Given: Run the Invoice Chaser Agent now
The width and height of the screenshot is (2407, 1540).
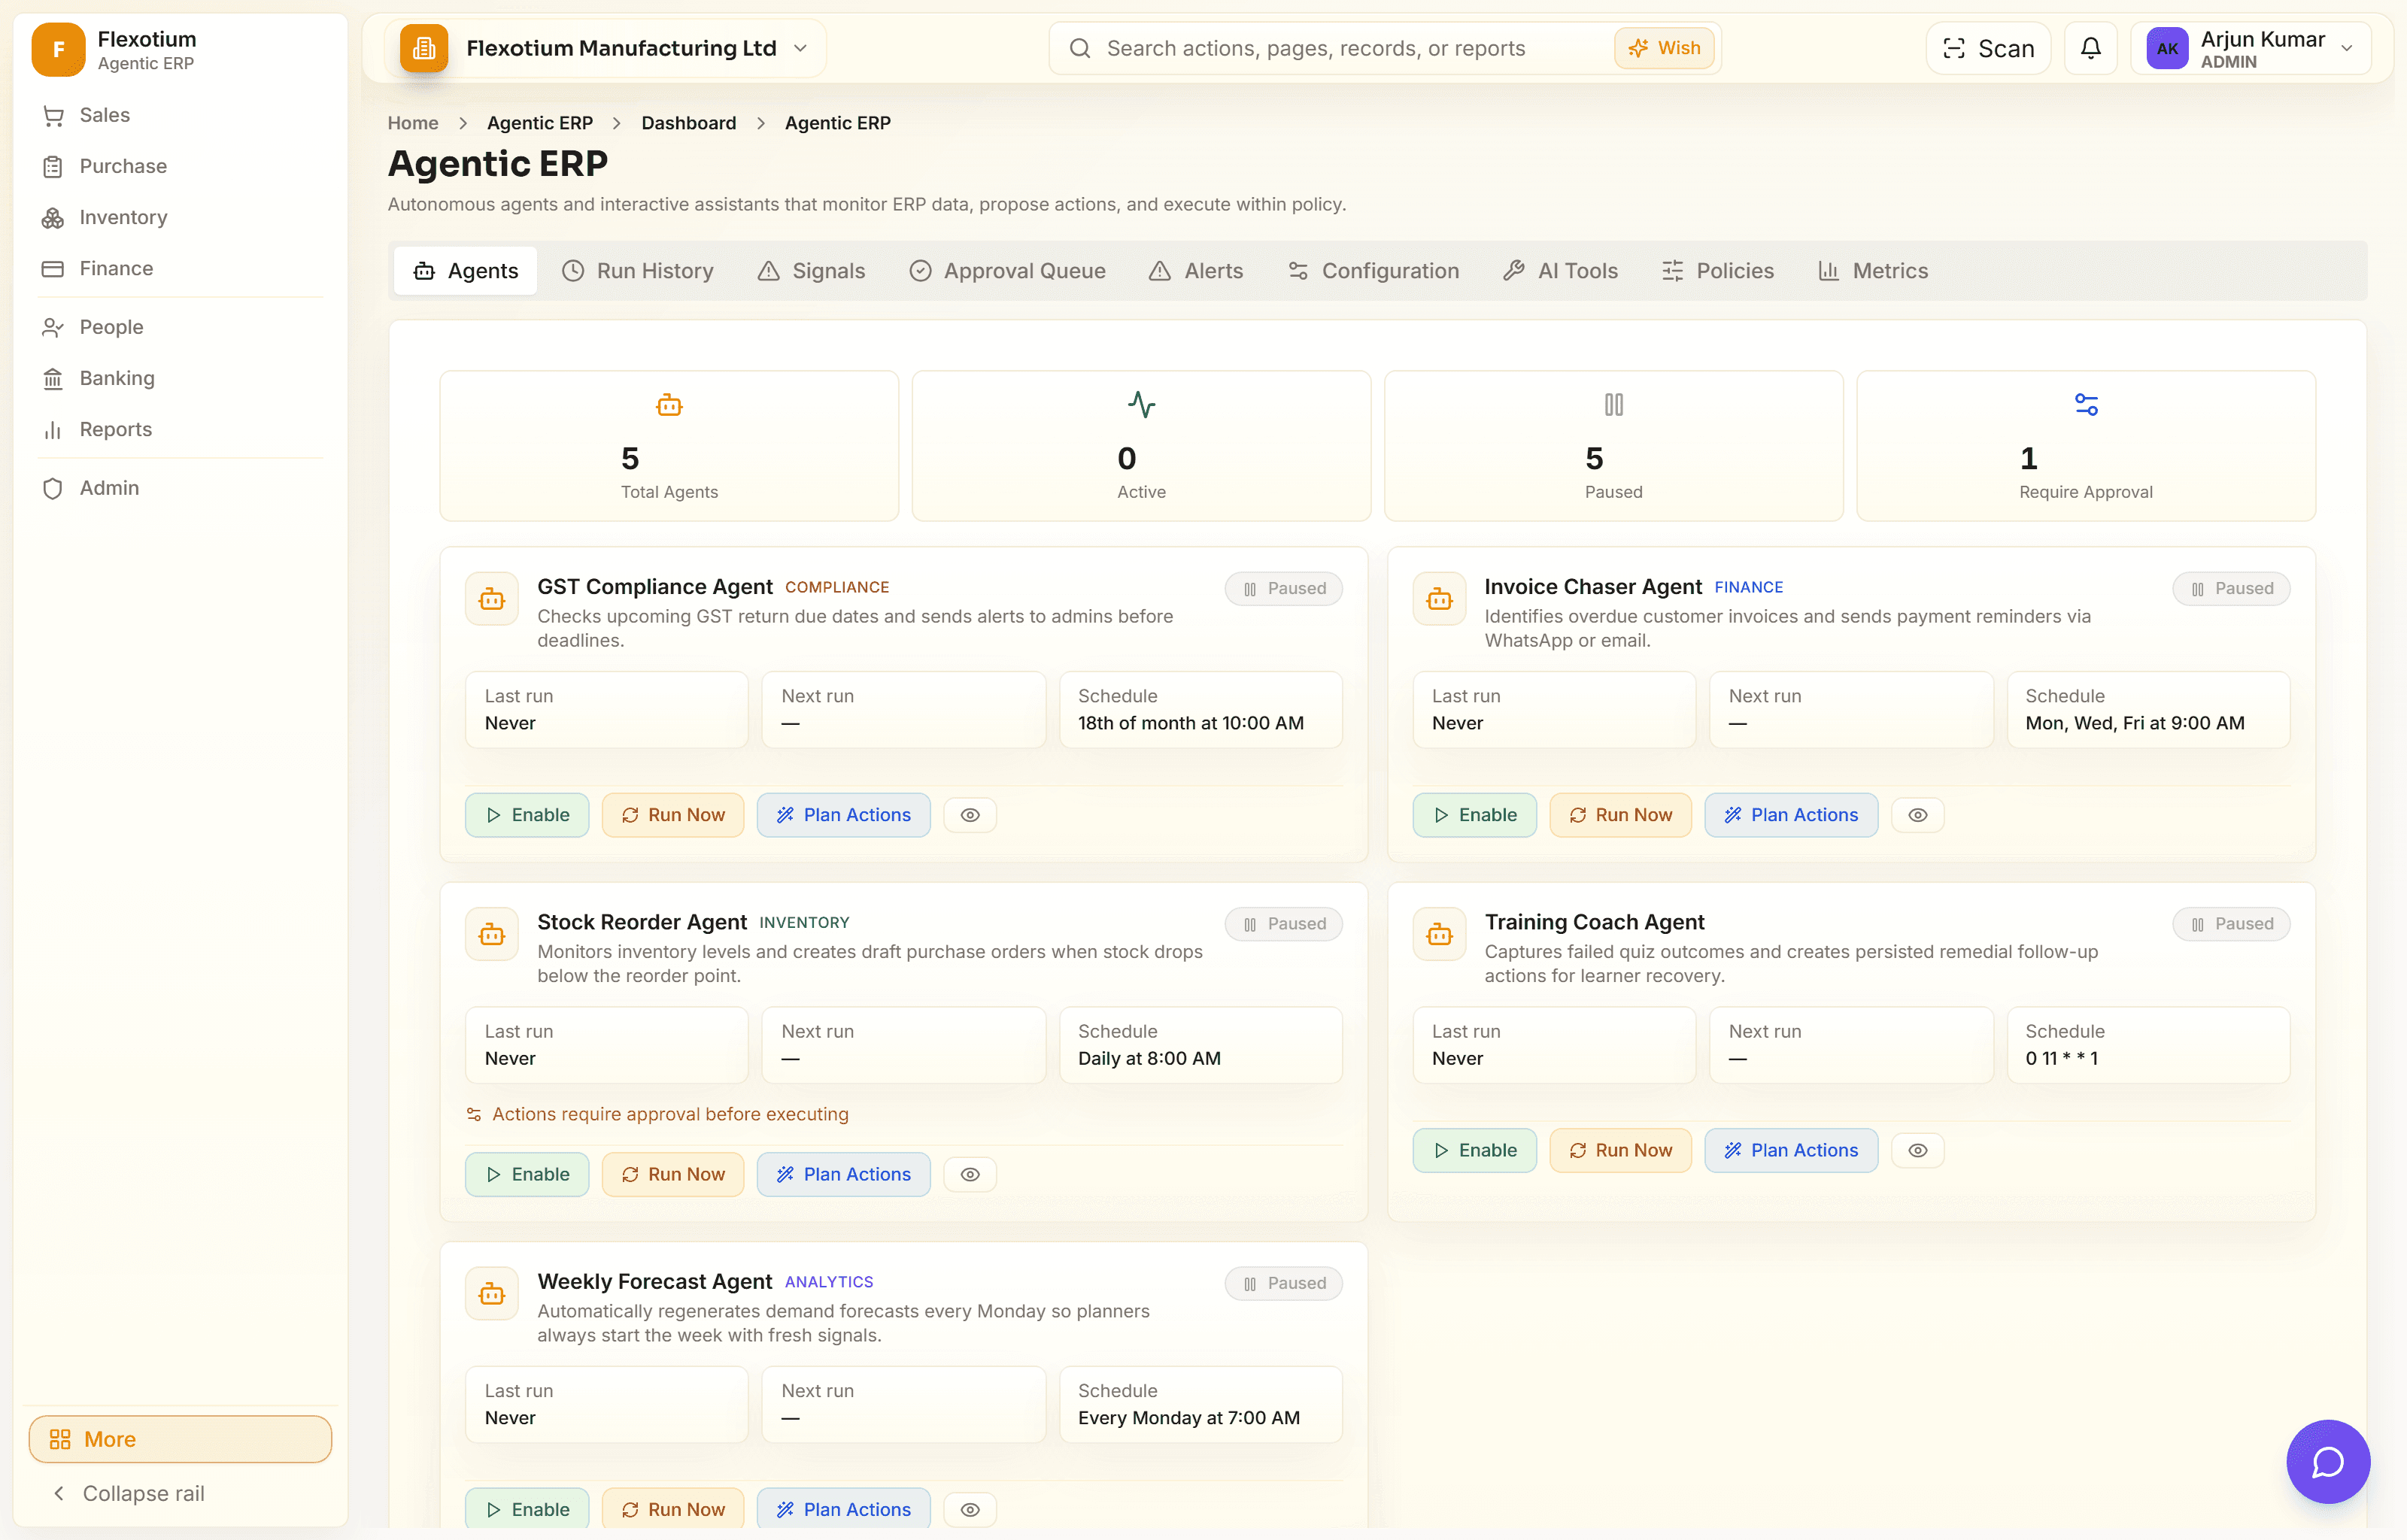Looking at the screenshot, I should coord(1620,815).
